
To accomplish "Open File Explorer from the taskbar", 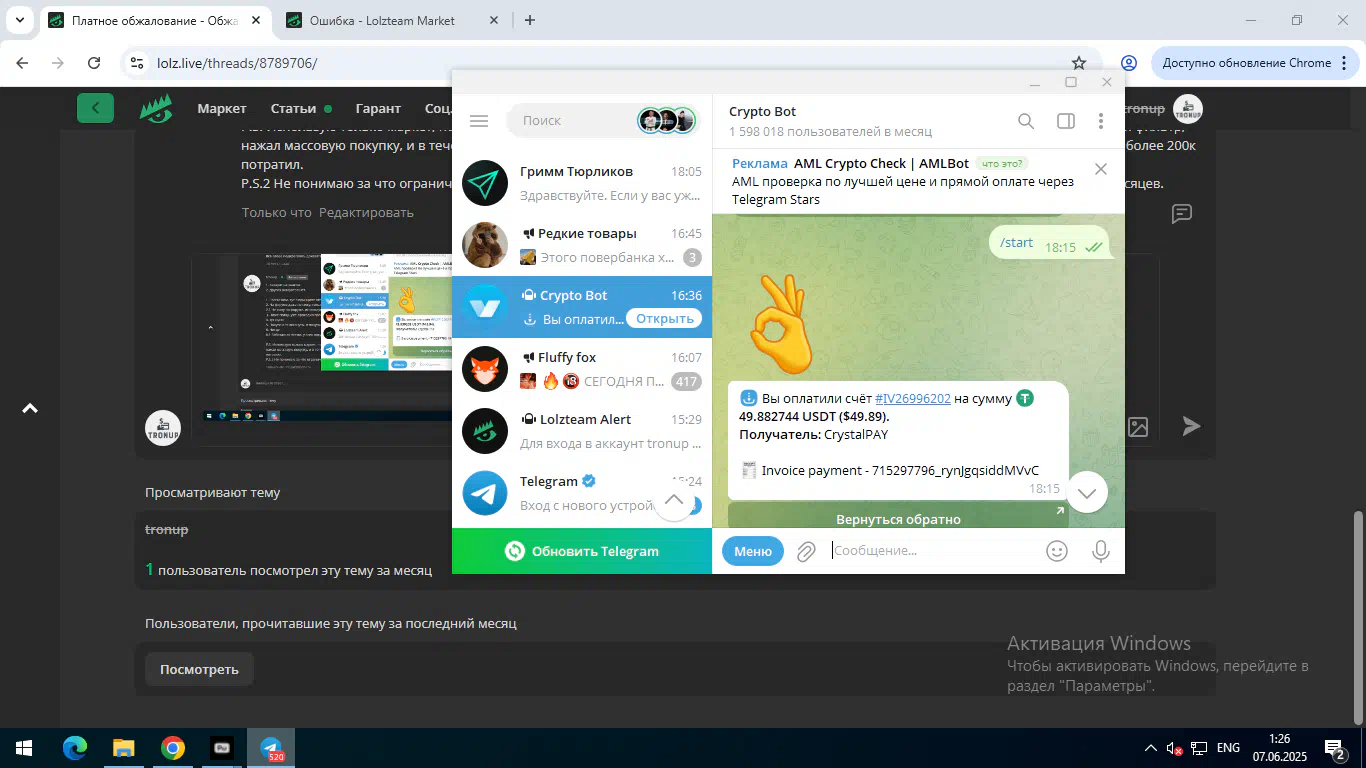I will 124,748.
